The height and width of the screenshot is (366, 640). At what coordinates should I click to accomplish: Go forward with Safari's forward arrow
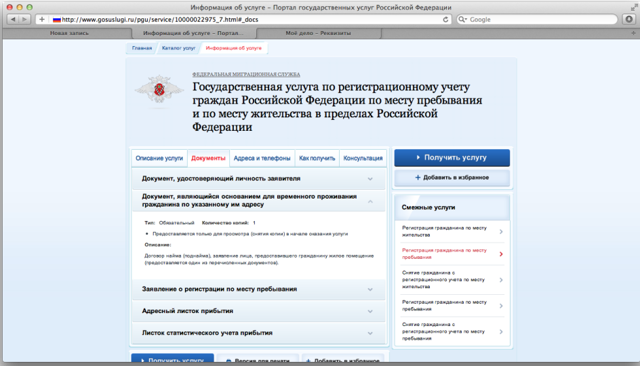[24, 19]
